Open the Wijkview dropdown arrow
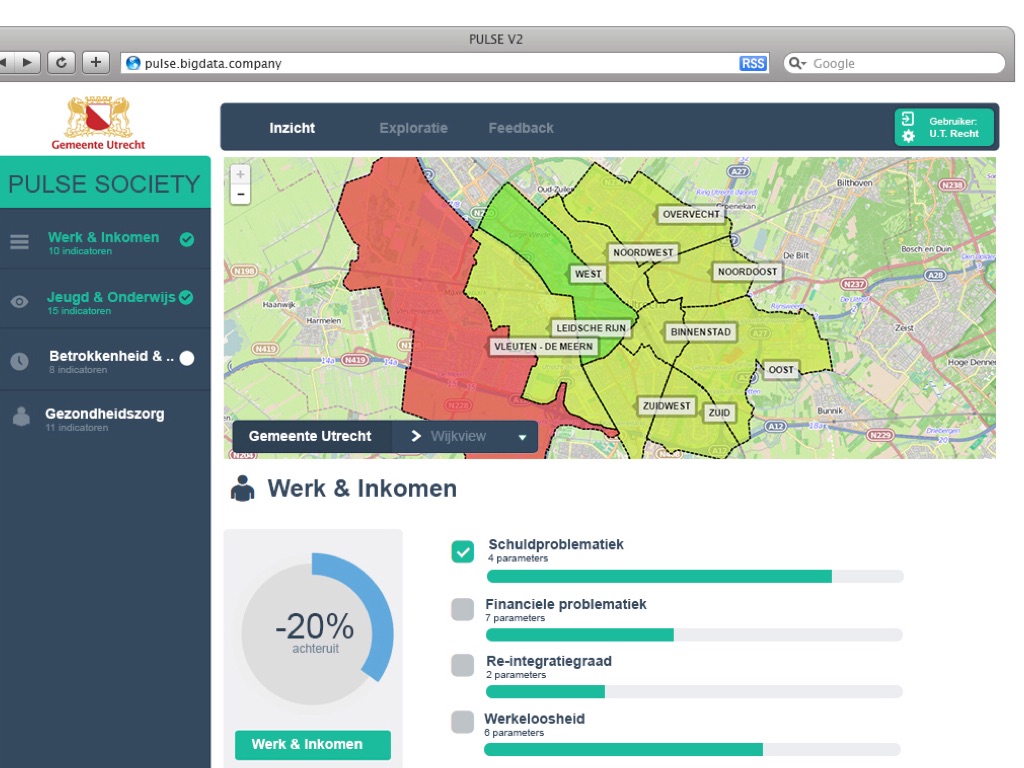Image resolution: width=1024 pixels, height=768 pixels. (522, 437)
